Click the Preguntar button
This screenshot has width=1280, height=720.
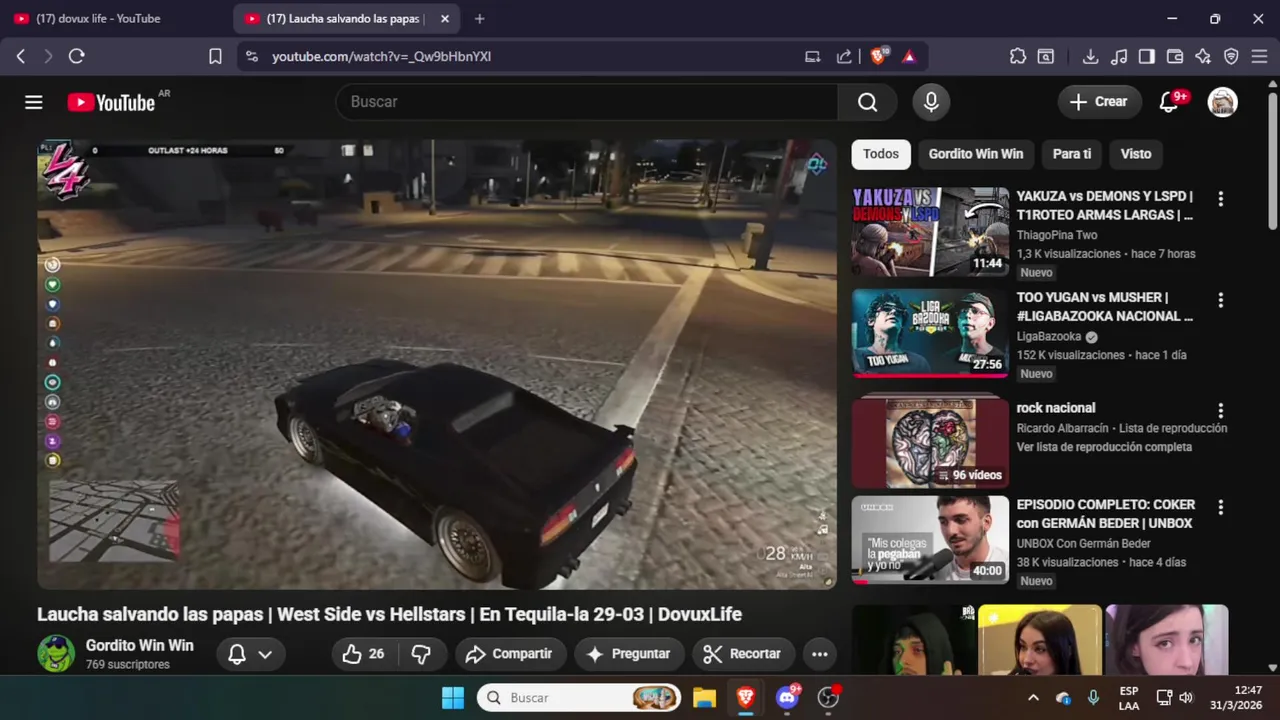[629, 654]
